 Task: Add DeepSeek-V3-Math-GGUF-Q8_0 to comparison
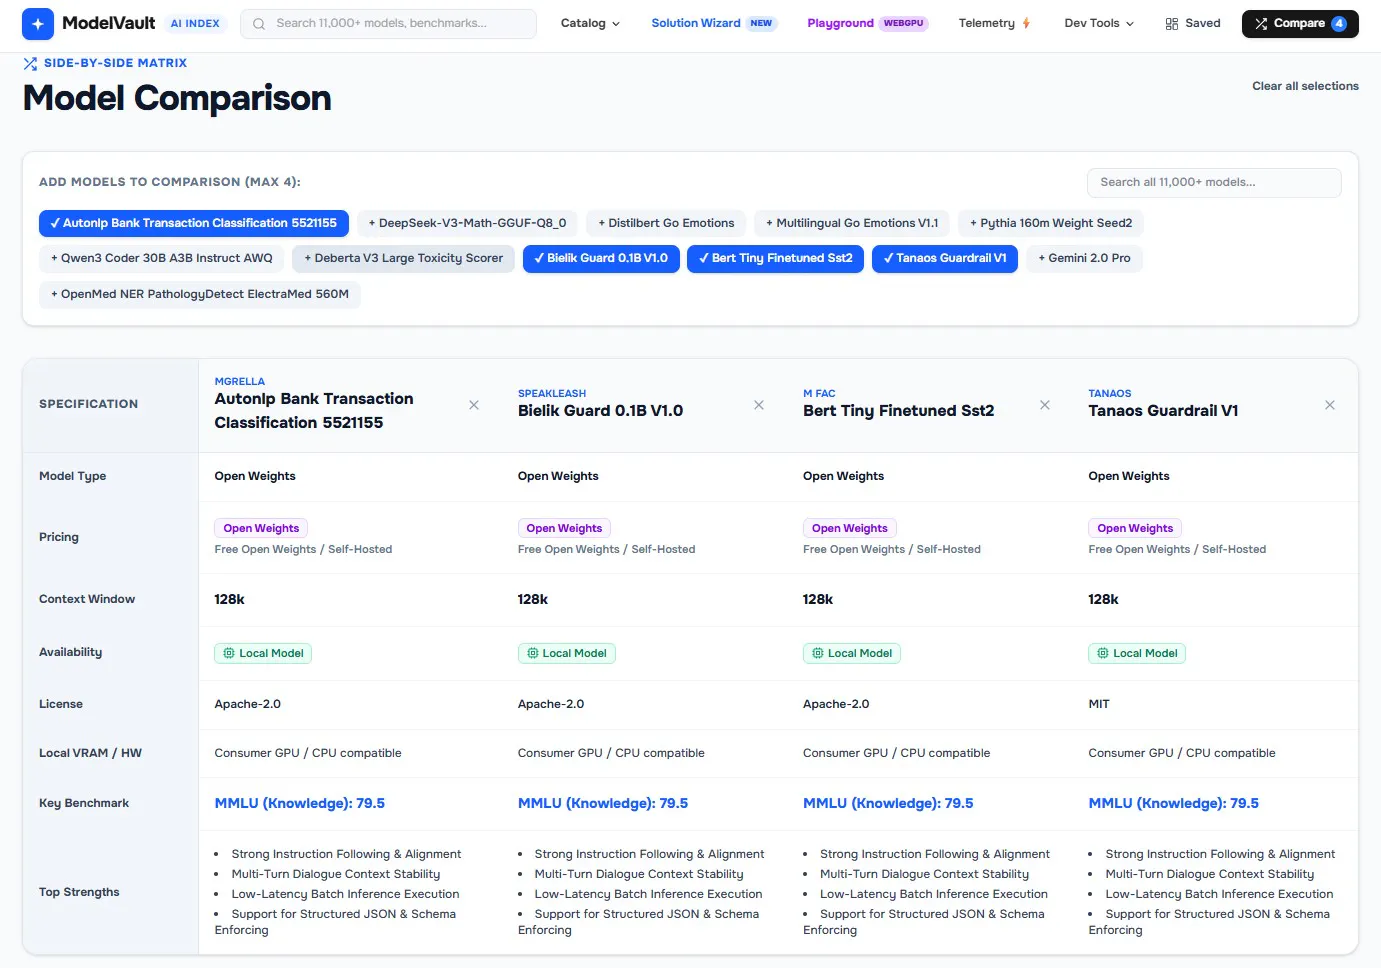click(467, 223)
